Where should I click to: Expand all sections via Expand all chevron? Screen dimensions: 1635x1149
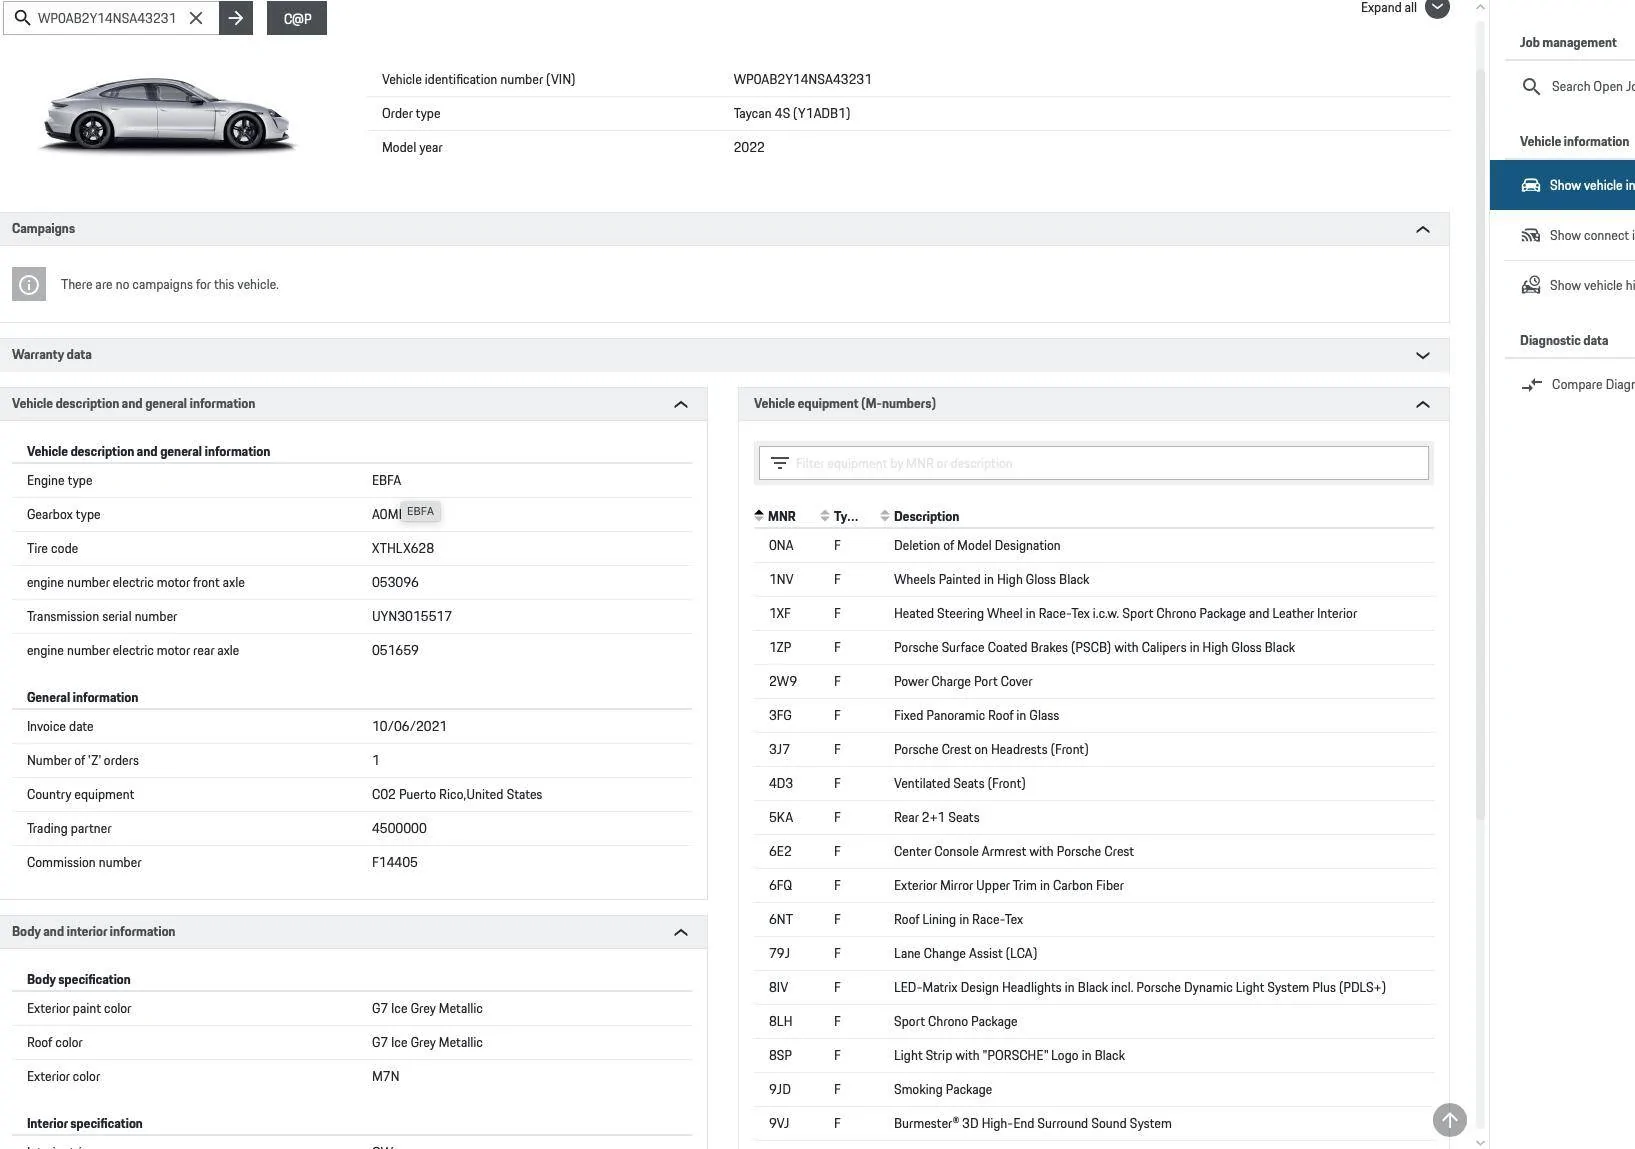[x=1437, y=8]
